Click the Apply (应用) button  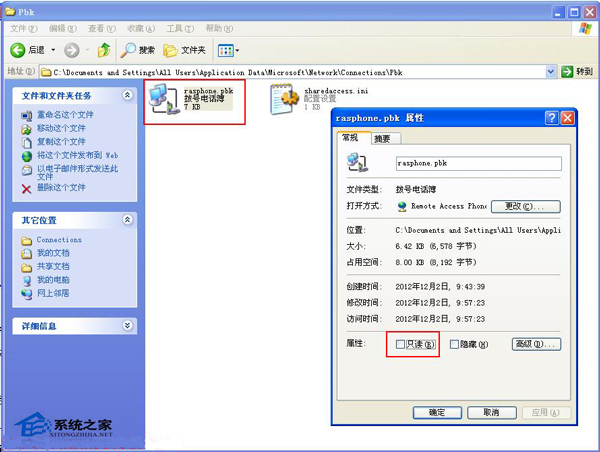click(546, 413)
